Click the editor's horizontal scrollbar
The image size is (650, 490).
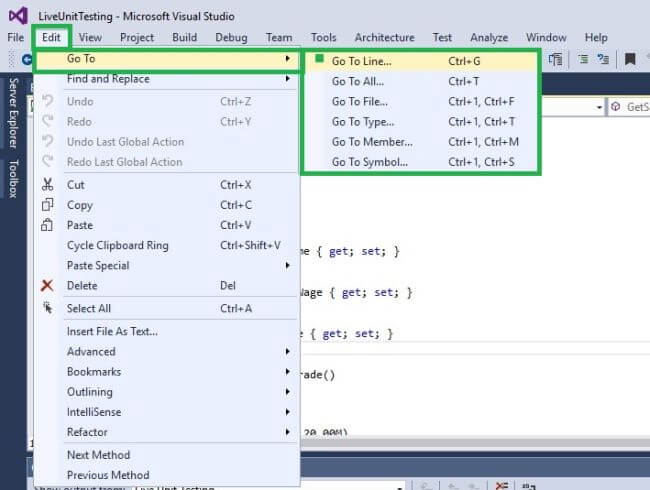click(475, 442)
